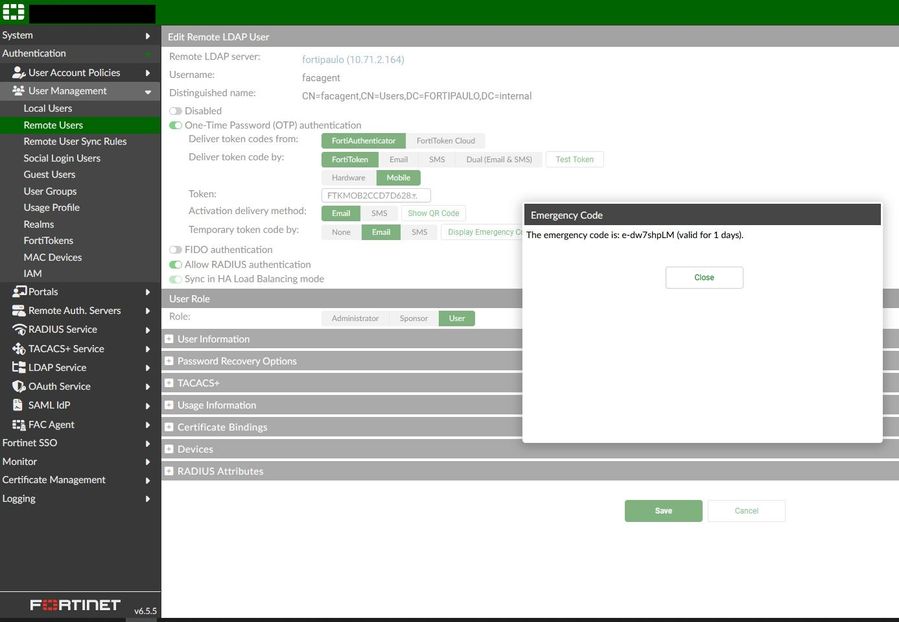Image resolution: width=899 pixels, height=622 pixels.
Task: Expand Fortinet SSO menu arrow
Action: pos(148,443)
